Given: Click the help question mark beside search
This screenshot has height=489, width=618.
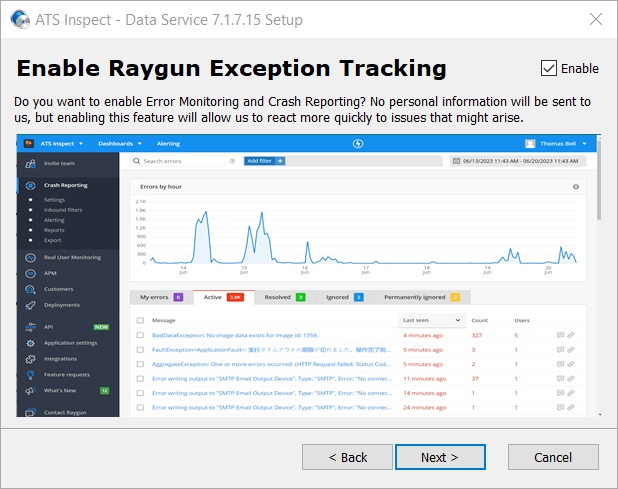Looking at the screenshot, I should tap(232, 161).
